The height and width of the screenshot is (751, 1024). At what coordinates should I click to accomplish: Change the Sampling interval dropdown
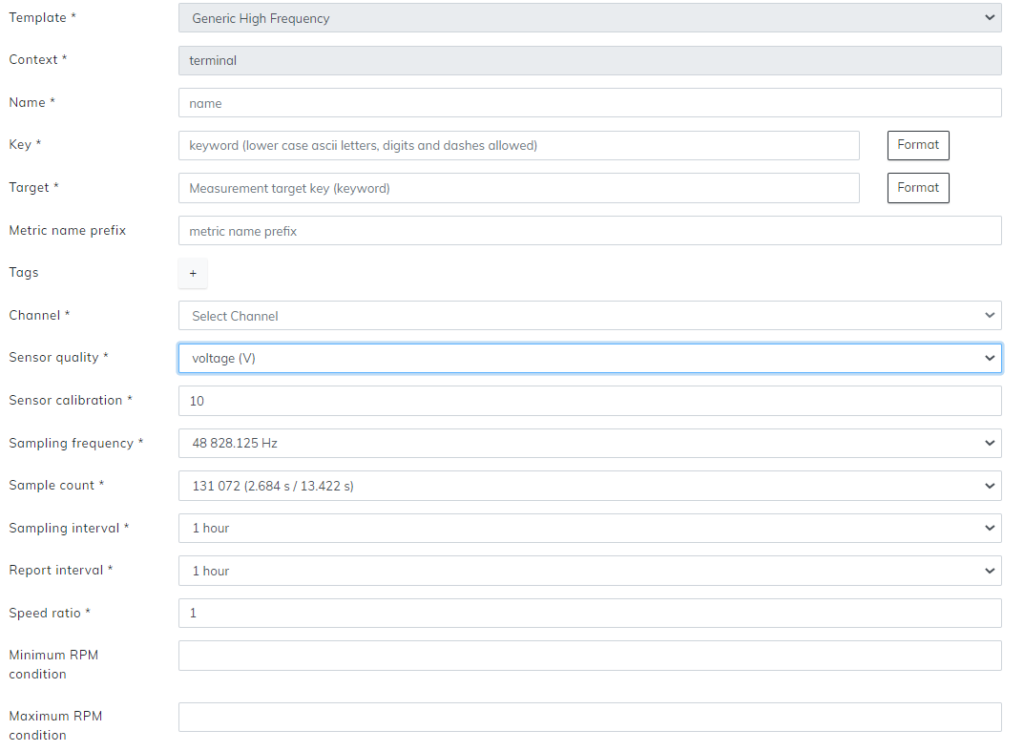click(x=589, y=528)
